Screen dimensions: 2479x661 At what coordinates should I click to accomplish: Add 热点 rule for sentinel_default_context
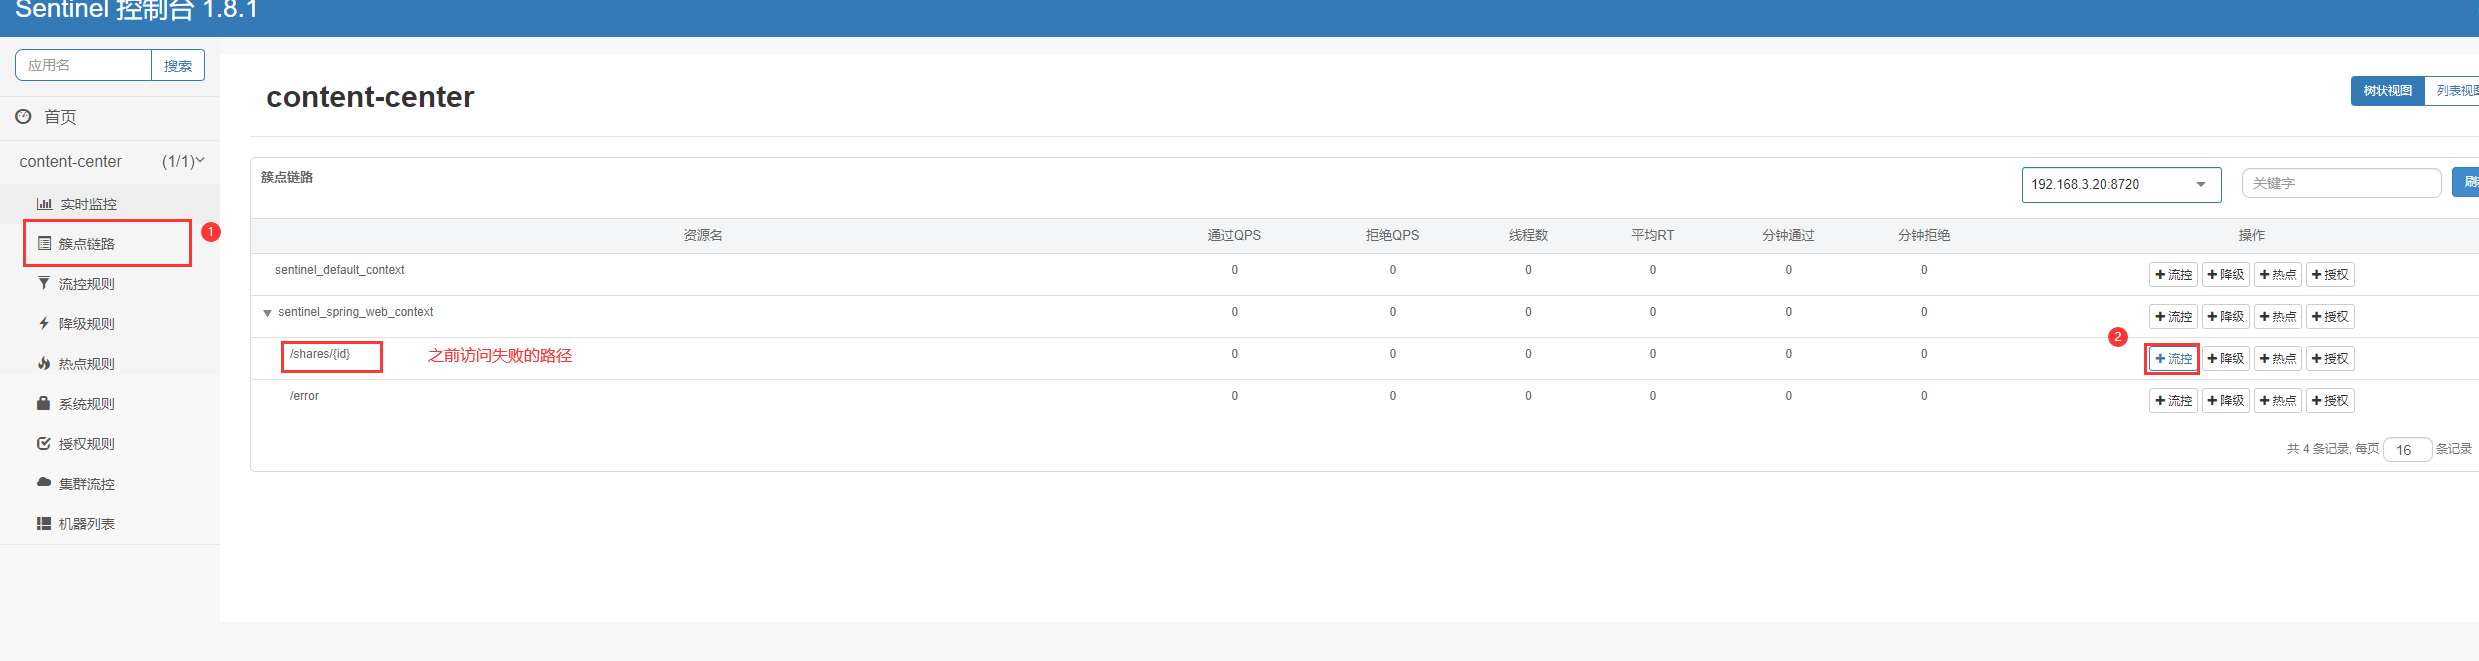click(2278, 274)
